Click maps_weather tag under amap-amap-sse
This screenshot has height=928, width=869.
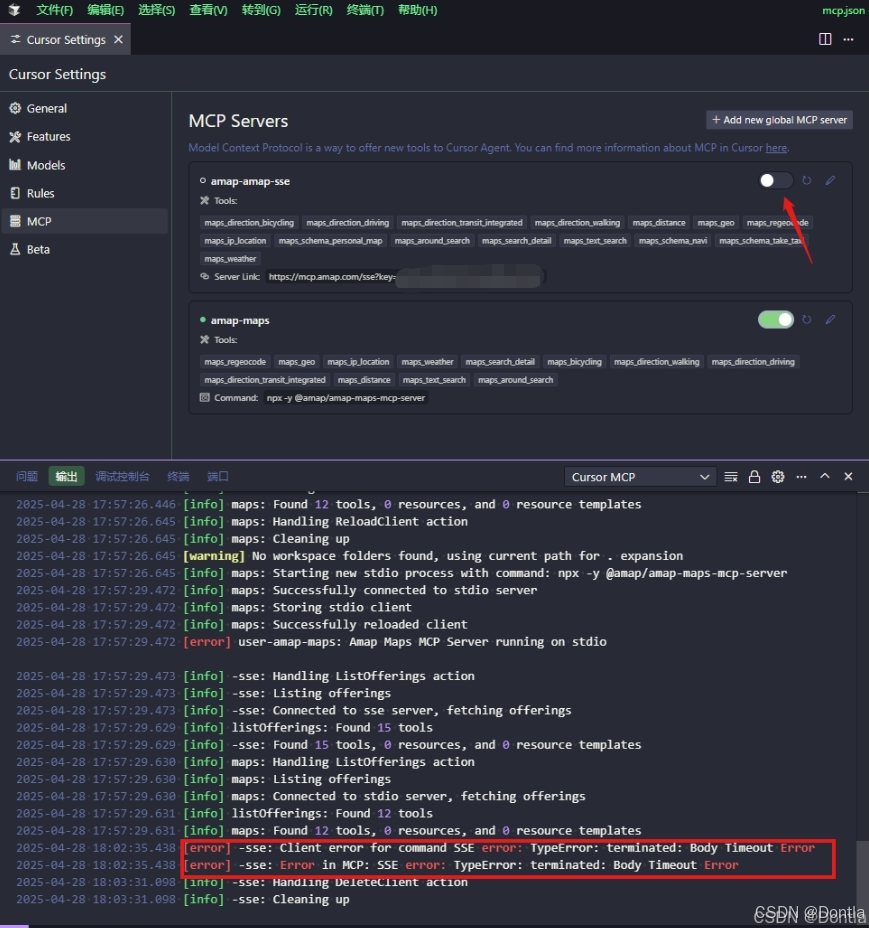[x=230, y=259]
